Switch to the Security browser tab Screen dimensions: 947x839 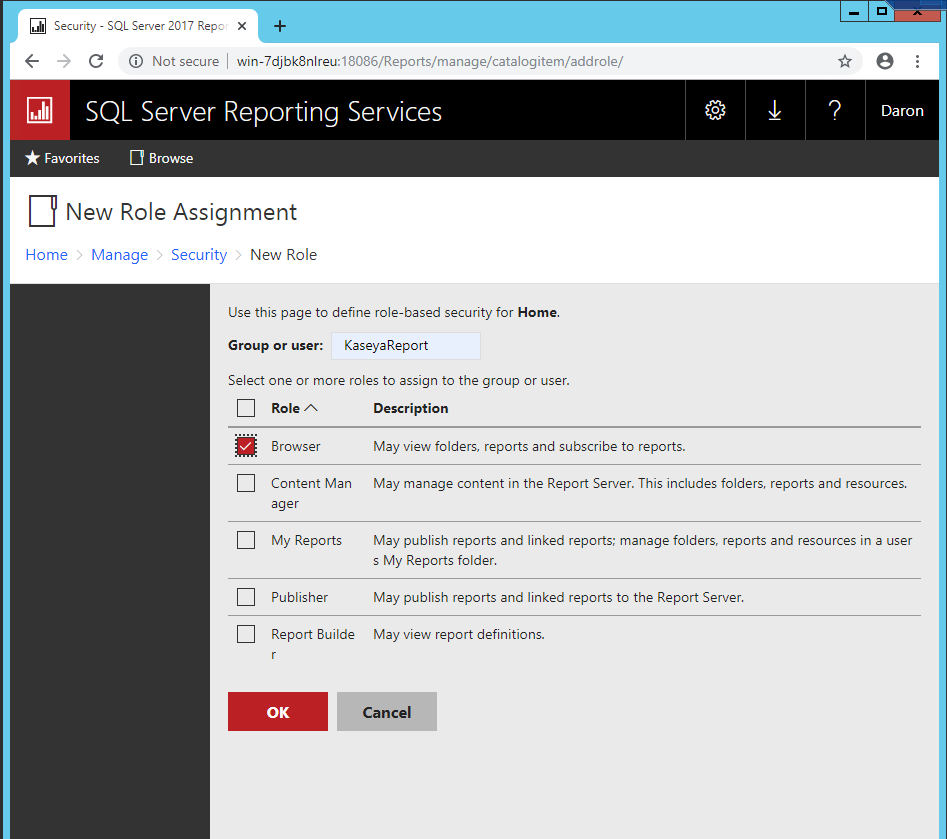click(138, 26)
